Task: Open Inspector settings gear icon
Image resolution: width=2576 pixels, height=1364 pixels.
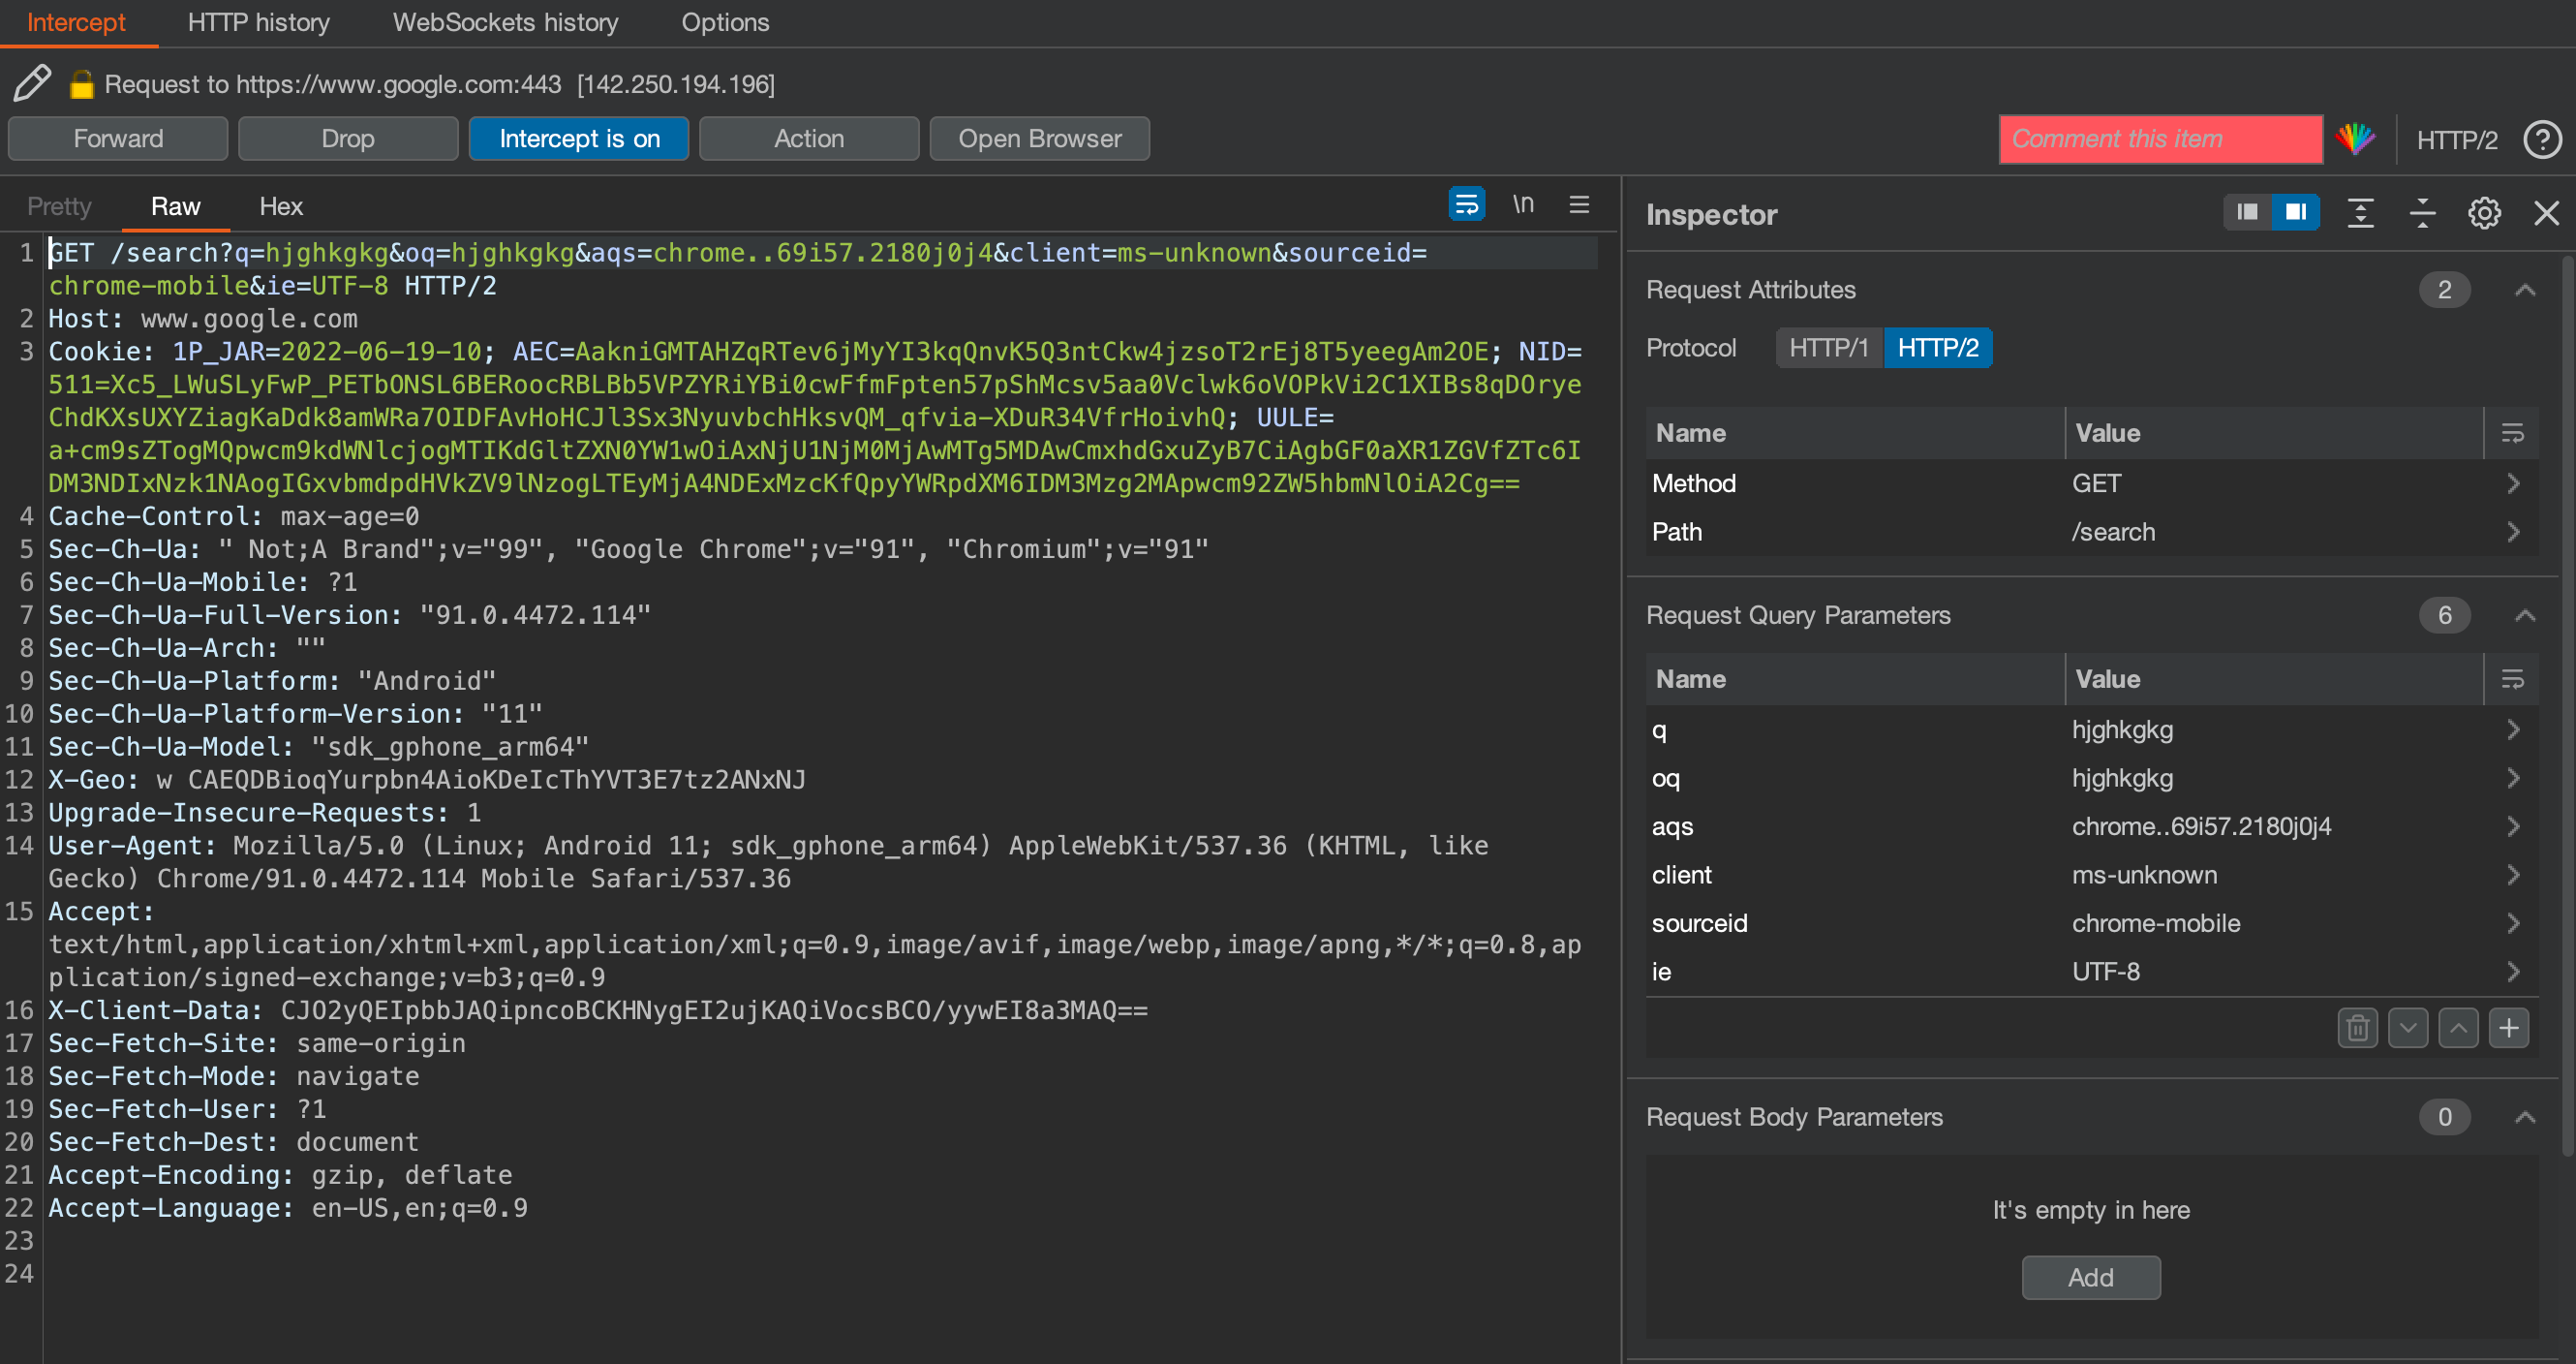Action: point(2485,213)
